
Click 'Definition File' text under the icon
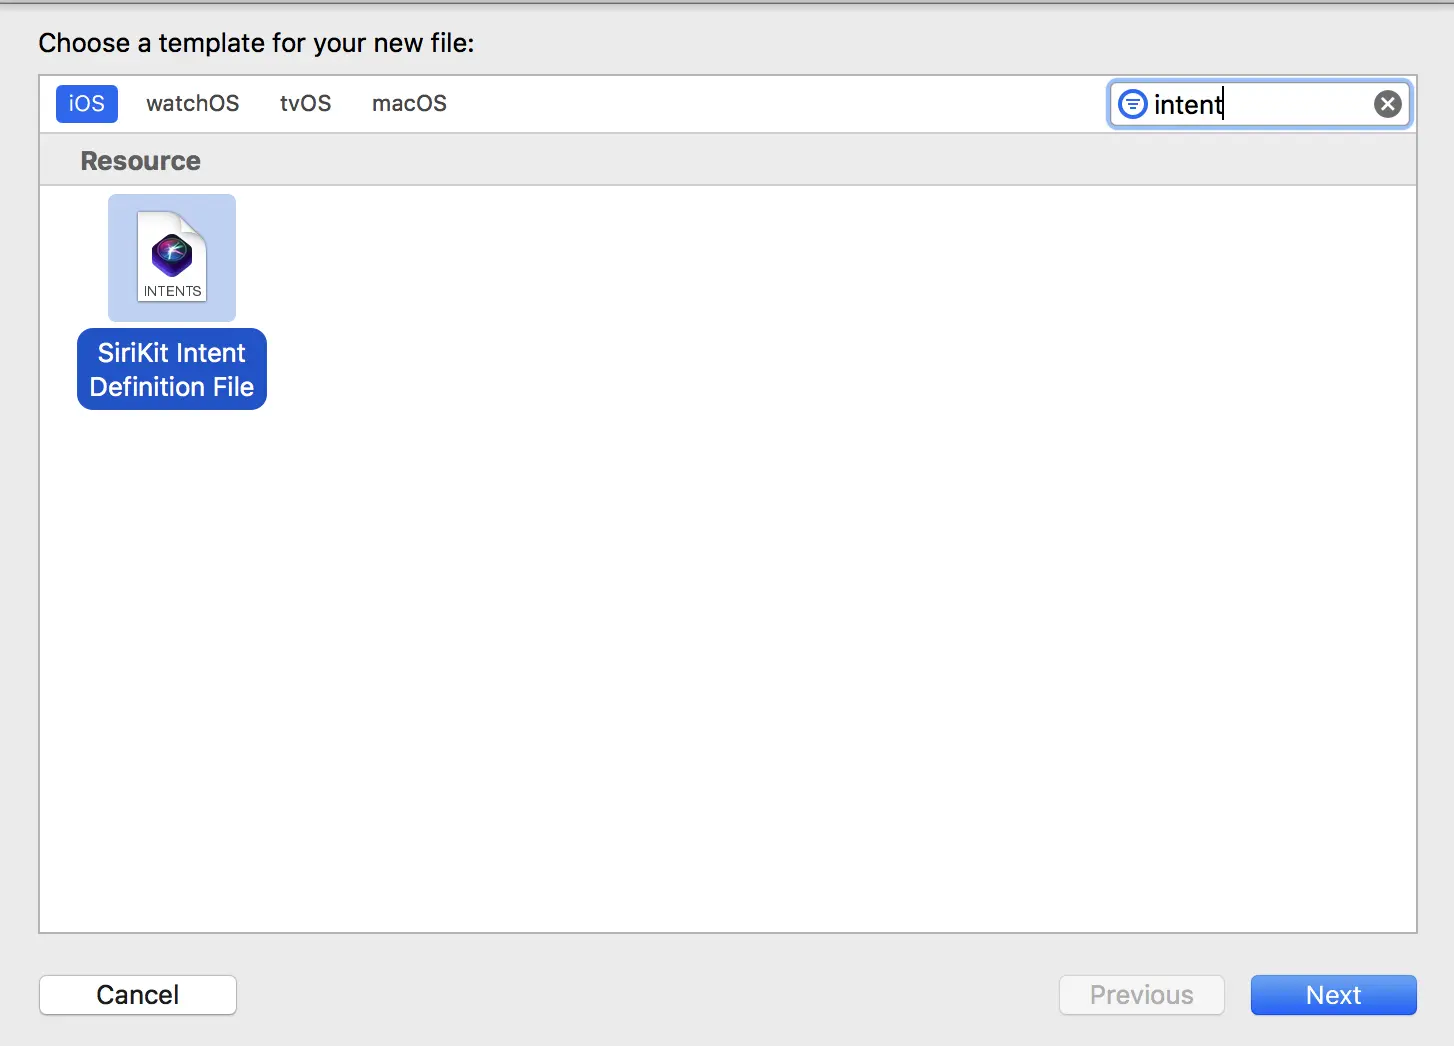(172, 387)
